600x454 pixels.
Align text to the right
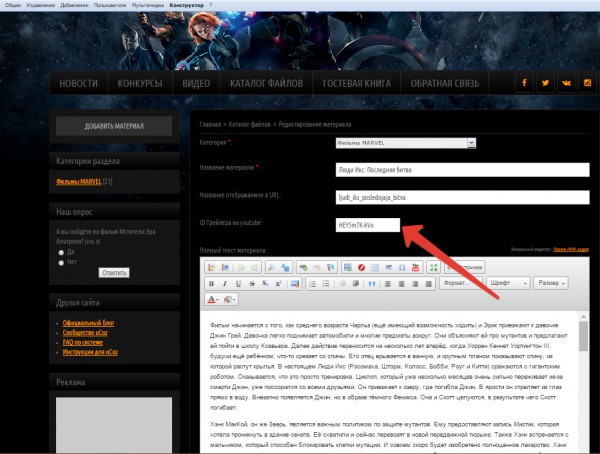pos(415,284)
